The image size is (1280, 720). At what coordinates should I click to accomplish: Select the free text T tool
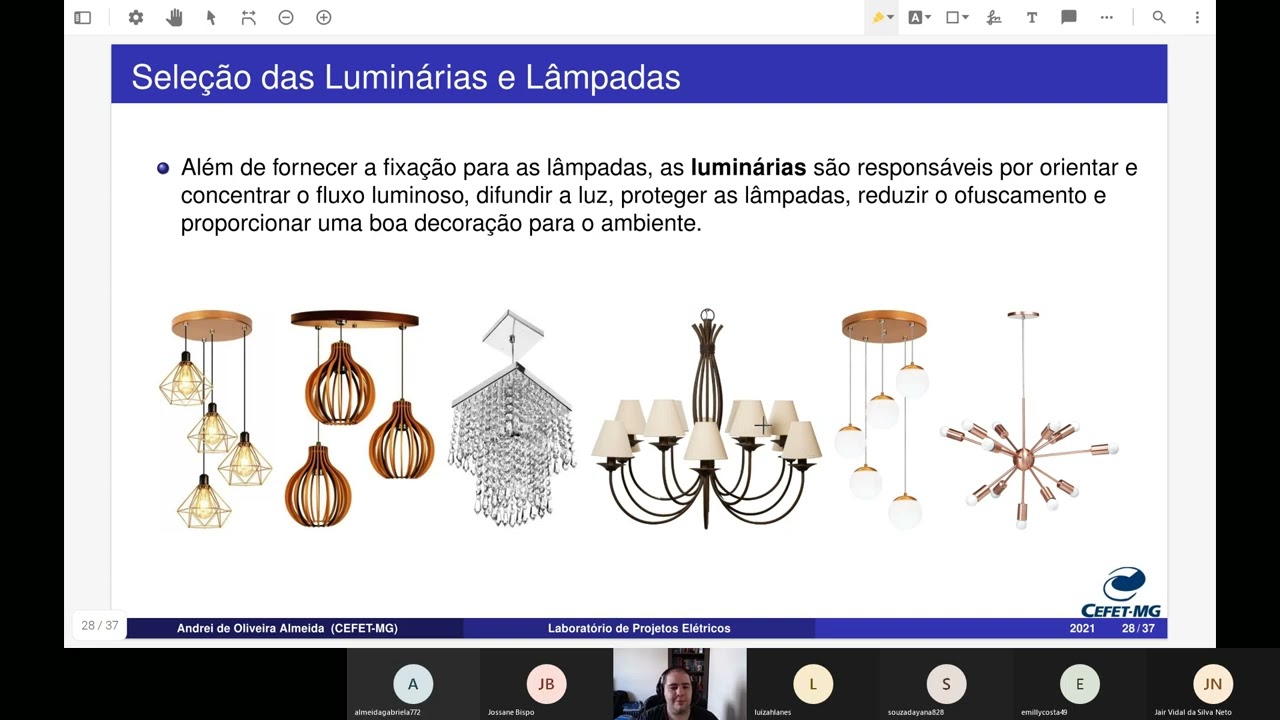pos(1032,17)
